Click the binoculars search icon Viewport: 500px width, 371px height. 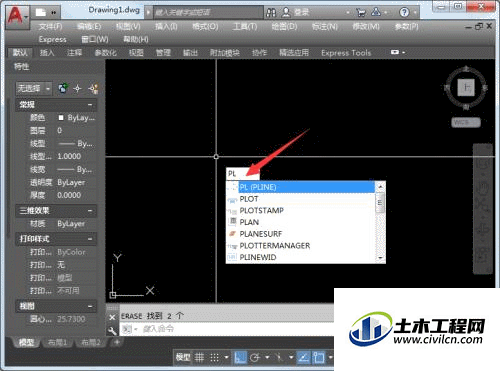click(x=271, y=13)
